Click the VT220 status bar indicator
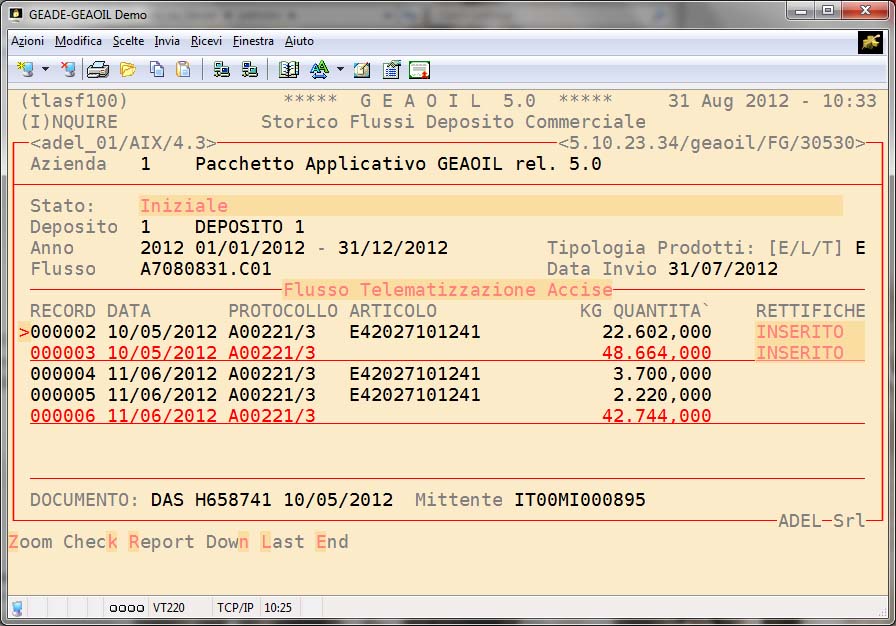896x626 pixels. 166,607
